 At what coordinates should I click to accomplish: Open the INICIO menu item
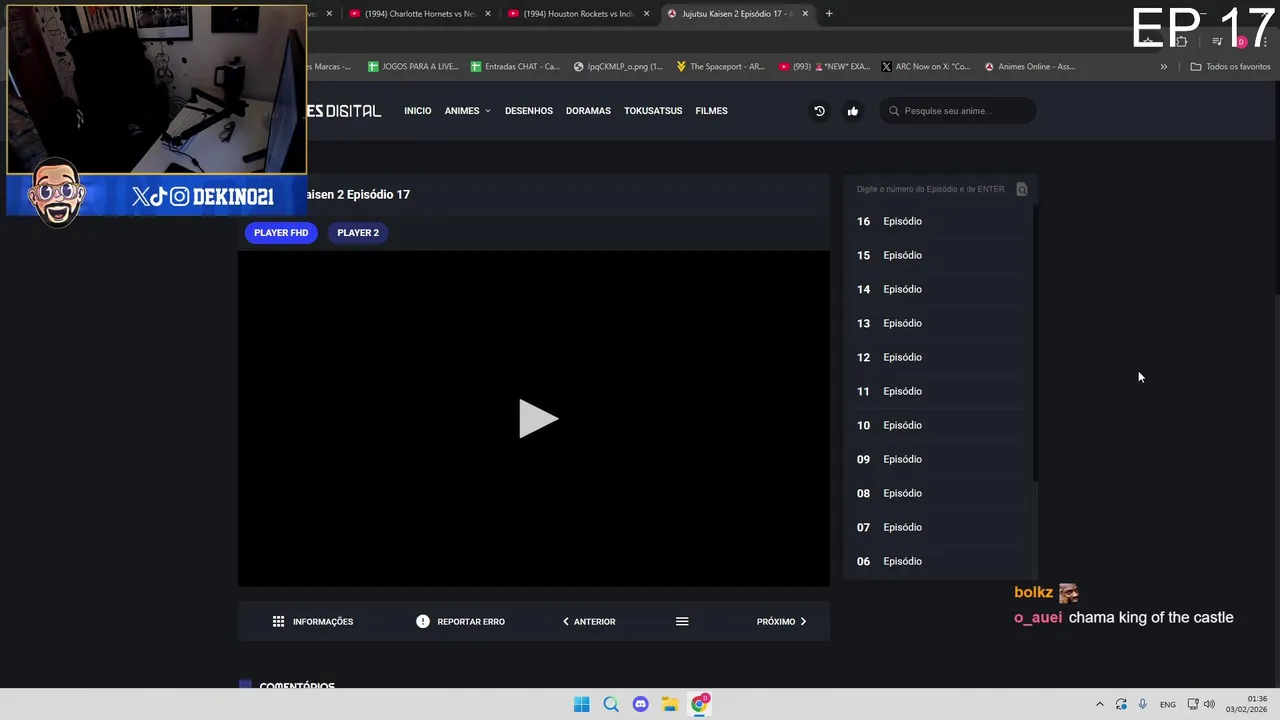(418, 111)
